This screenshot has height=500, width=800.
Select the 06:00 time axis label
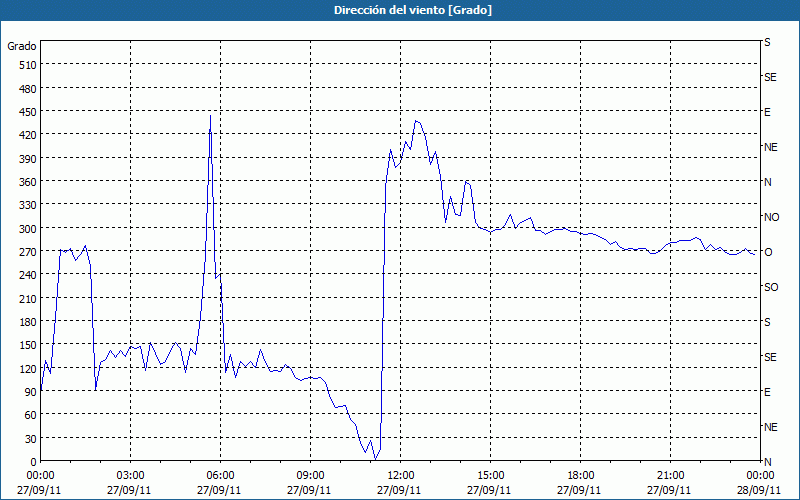click(x=220, y=476)
